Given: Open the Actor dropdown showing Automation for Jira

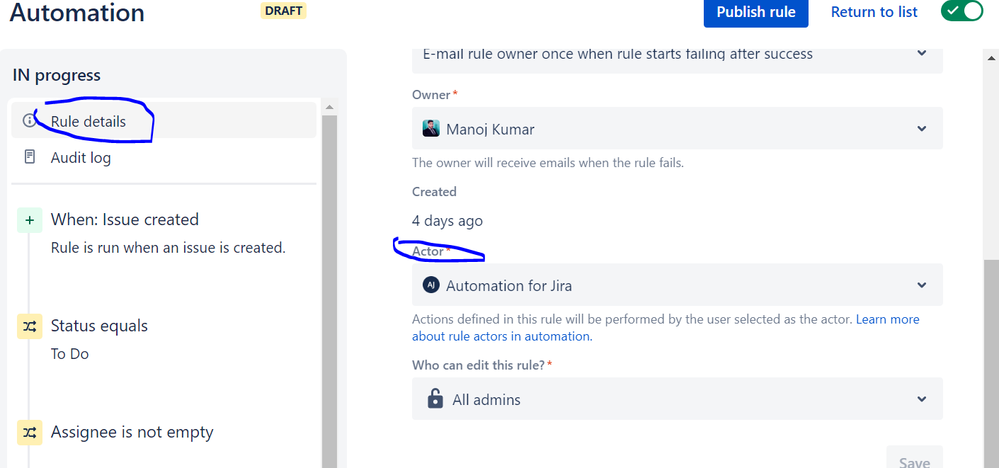Looking at the screenshot, I should (677, 285).
